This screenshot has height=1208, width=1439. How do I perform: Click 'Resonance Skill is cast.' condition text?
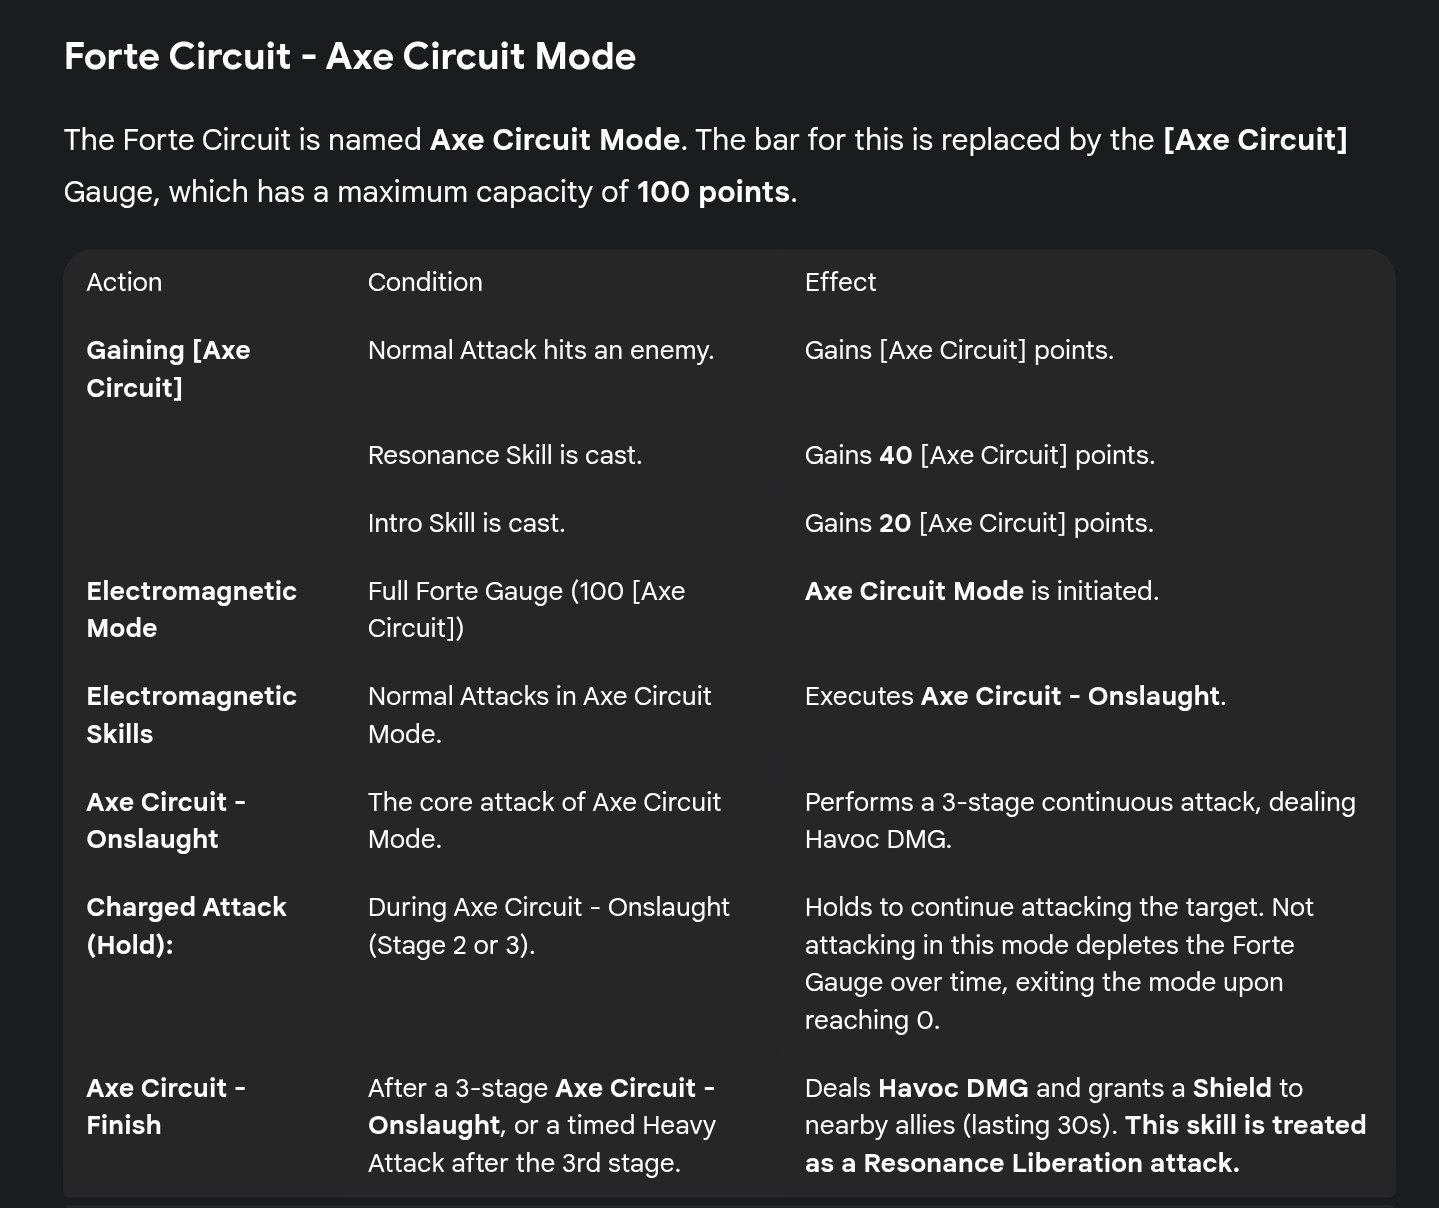[x=504, y=455]
